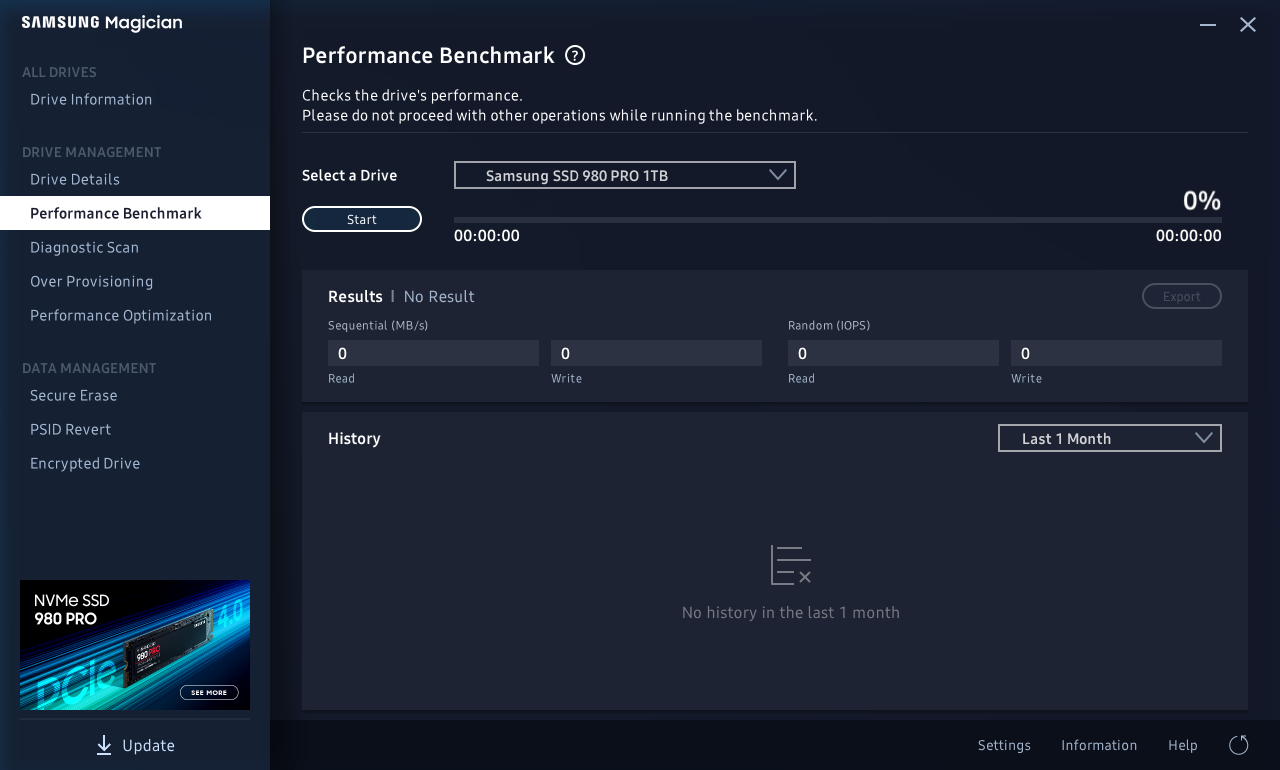Select Over Provisioning in sidebar

point(91,281)
